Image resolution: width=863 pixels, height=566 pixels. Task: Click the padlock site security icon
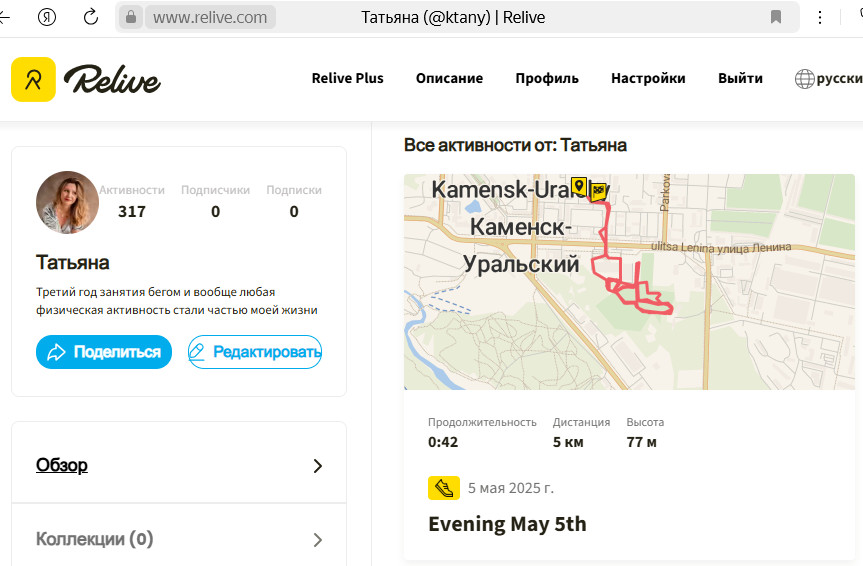[x=131, y=17]
